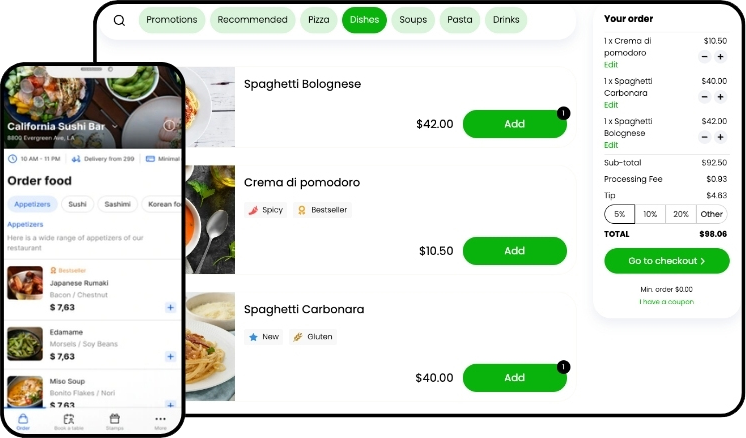Choose the Other tip option
Image resolution: width=746 pixels, height=438 pixels.
711,214
